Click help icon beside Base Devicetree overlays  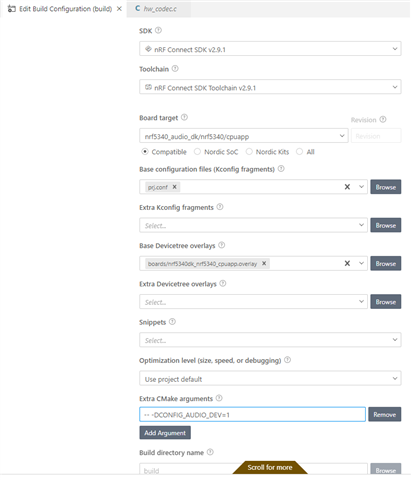tap(221, 245)
